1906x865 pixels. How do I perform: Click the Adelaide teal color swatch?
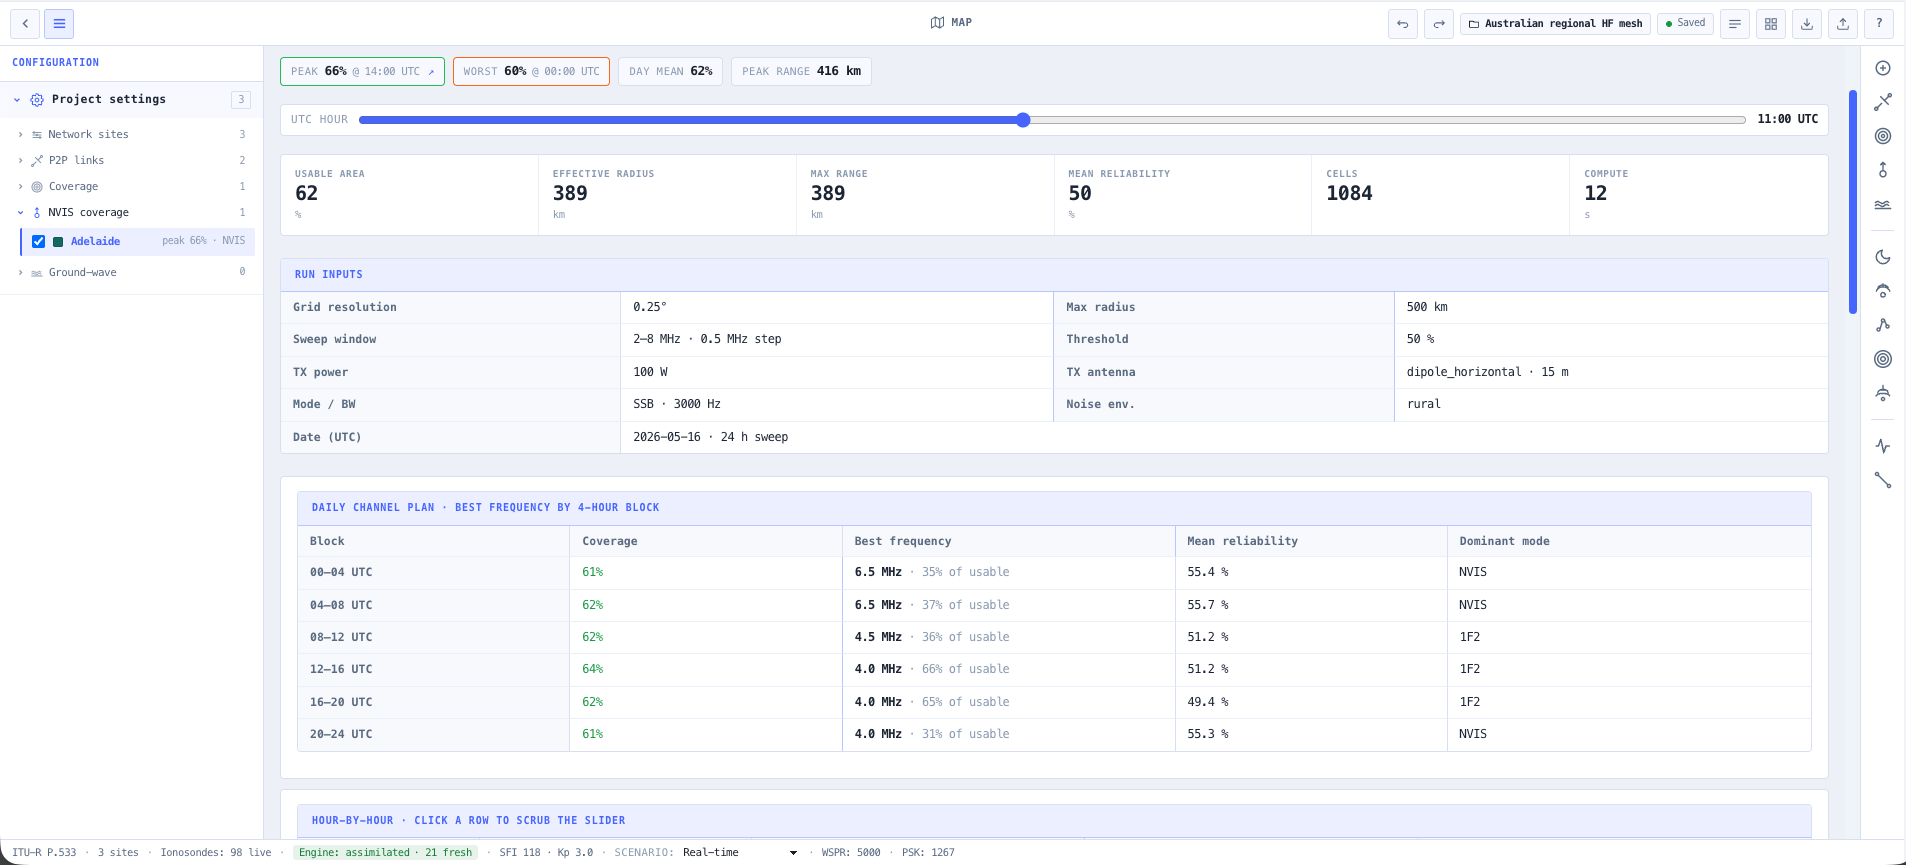(x=58, y=241)
